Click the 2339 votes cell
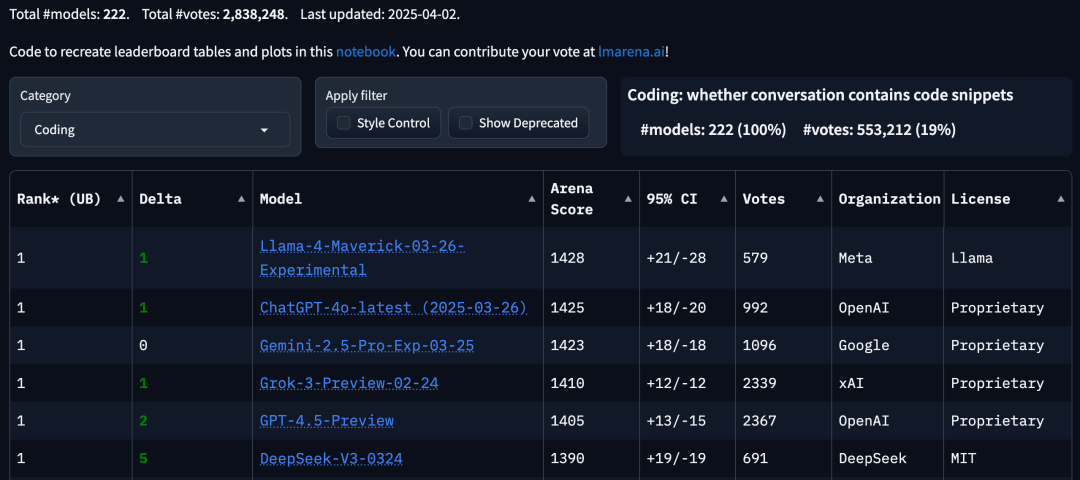This screenshot has height=480, width=1080. coord(783,383)
